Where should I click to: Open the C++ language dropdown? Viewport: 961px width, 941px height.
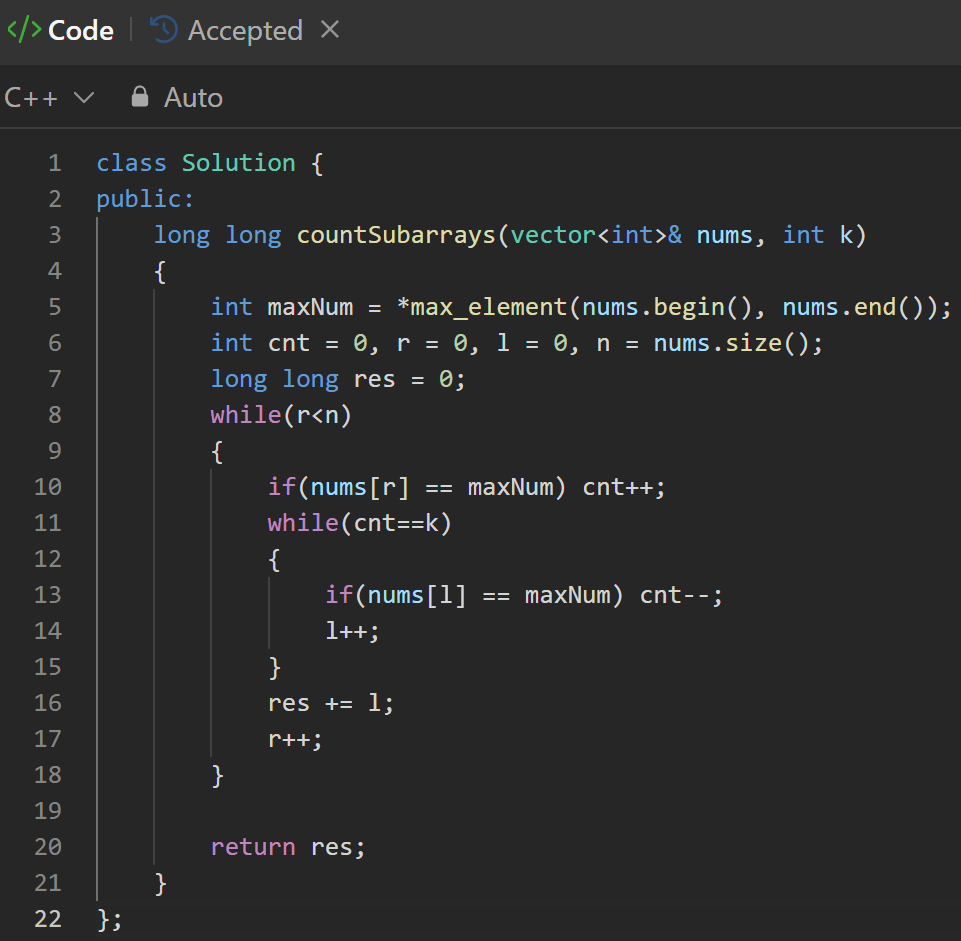pyautogui.click(x=49, y=97)
